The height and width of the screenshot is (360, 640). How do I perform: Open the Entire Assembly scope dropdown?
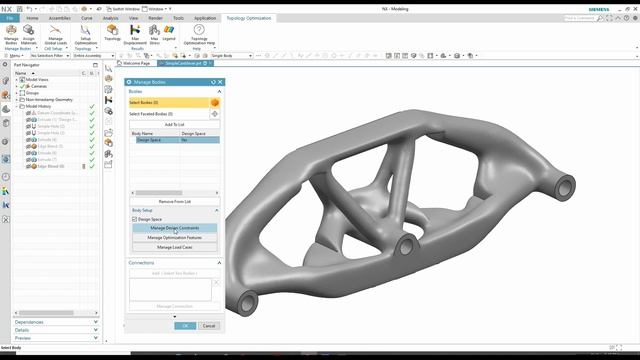94,56
